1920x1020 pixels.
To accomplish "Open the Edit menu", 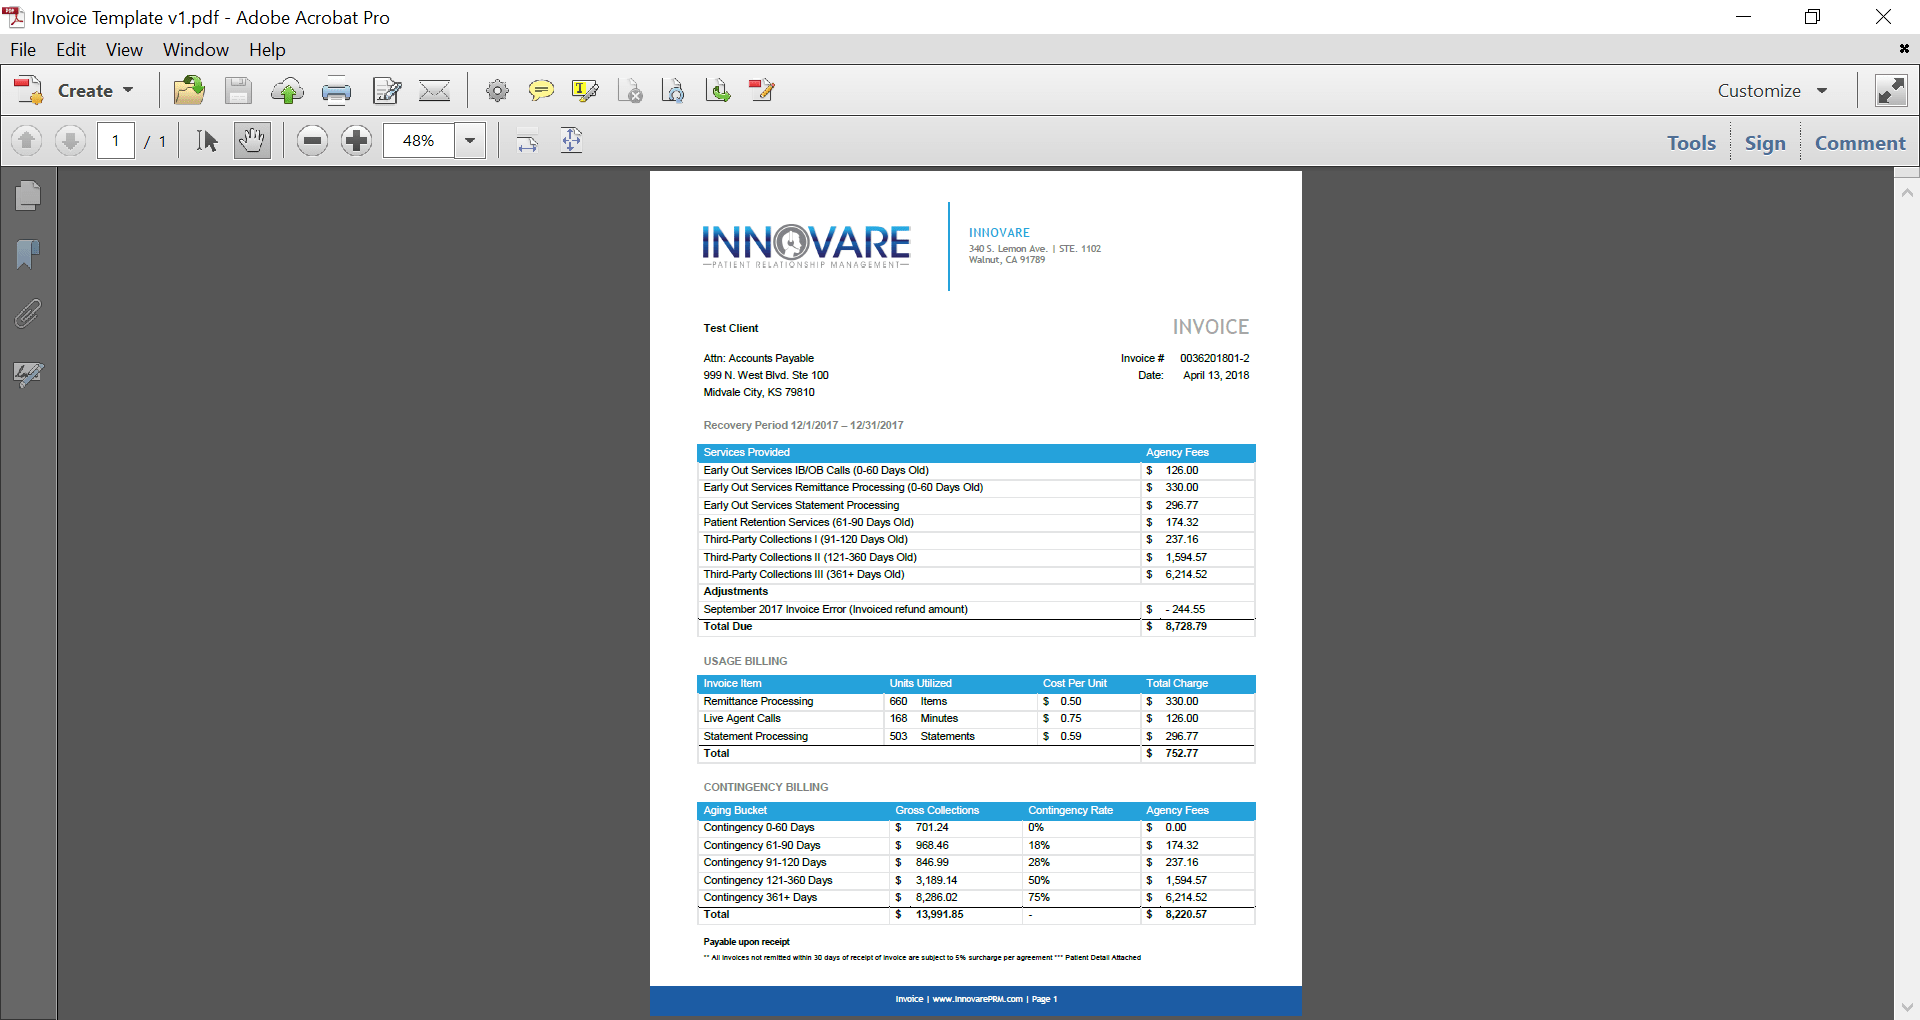I will point(69,49).
